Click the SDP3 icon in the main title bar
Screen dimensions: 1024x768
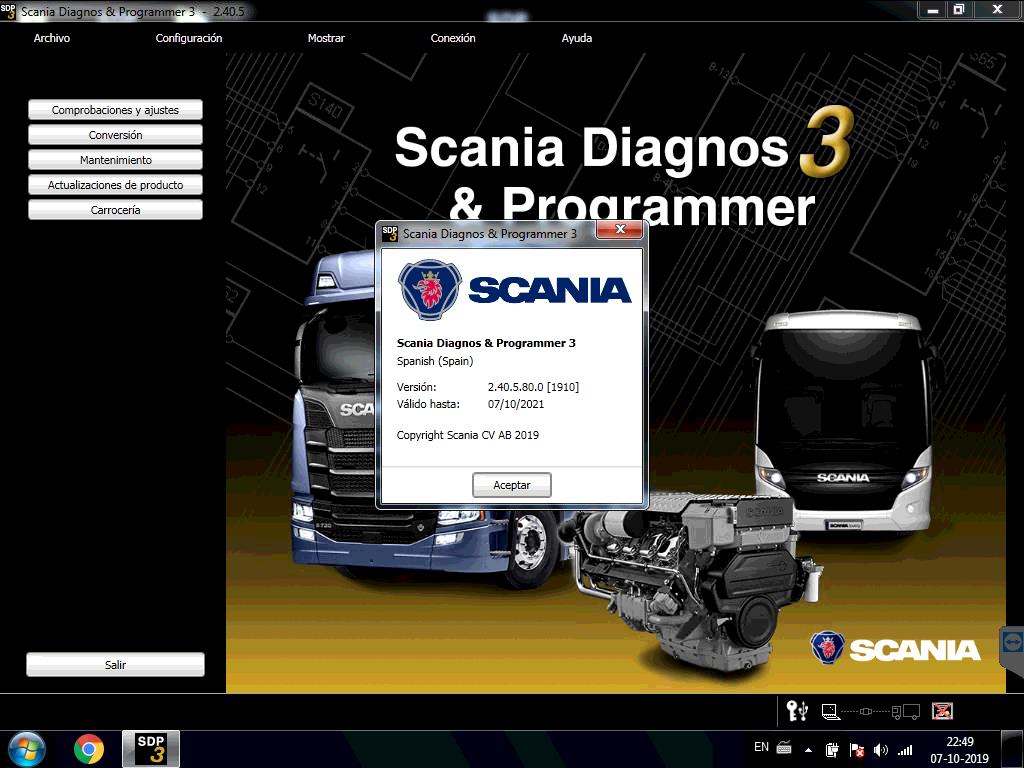pos(8,11)
